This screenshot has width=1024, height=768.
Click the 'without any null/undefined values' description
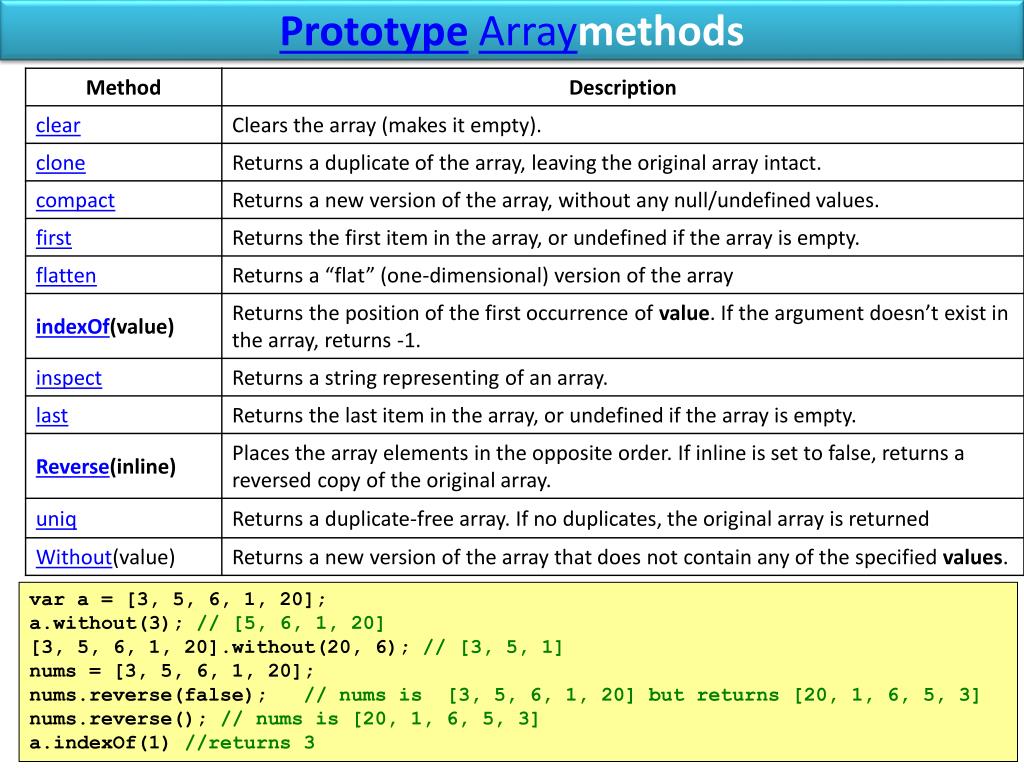[x=555, y=200]
